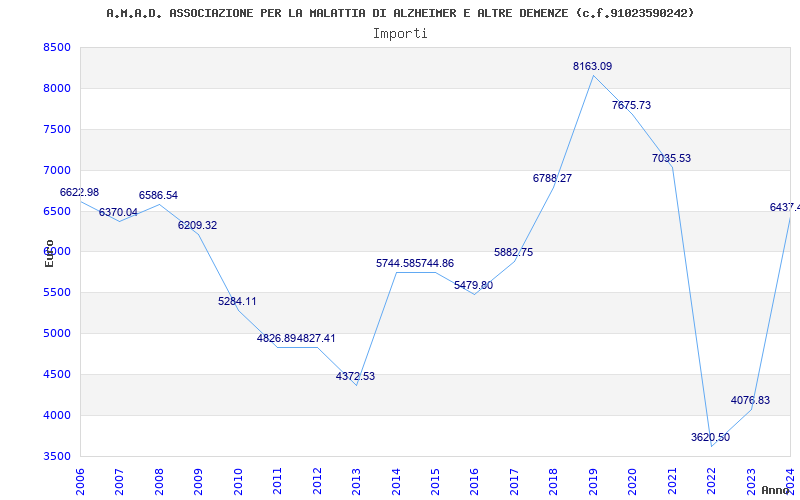The height and width of the screenshot is (500, 800).
Task: Click x-axis year 2012
Action: pos(317,482)
